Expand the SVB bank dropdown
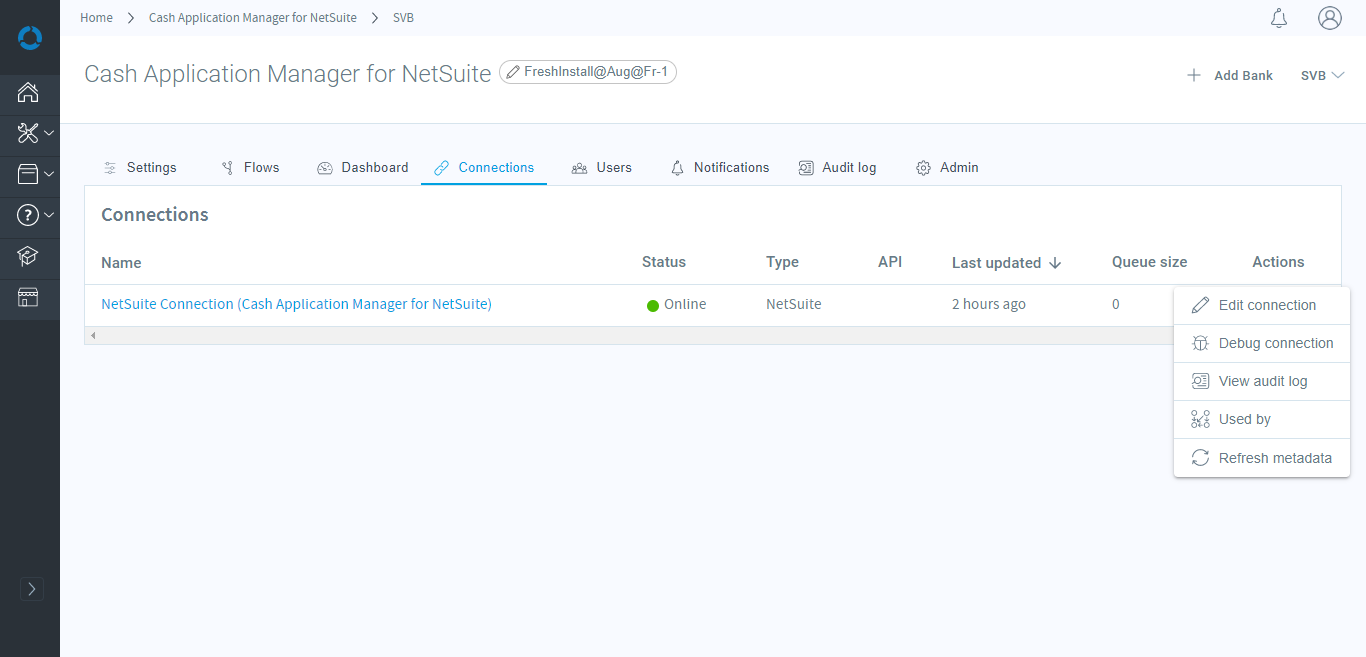Screen dimensions: 1366x657 coord(1322,75)
